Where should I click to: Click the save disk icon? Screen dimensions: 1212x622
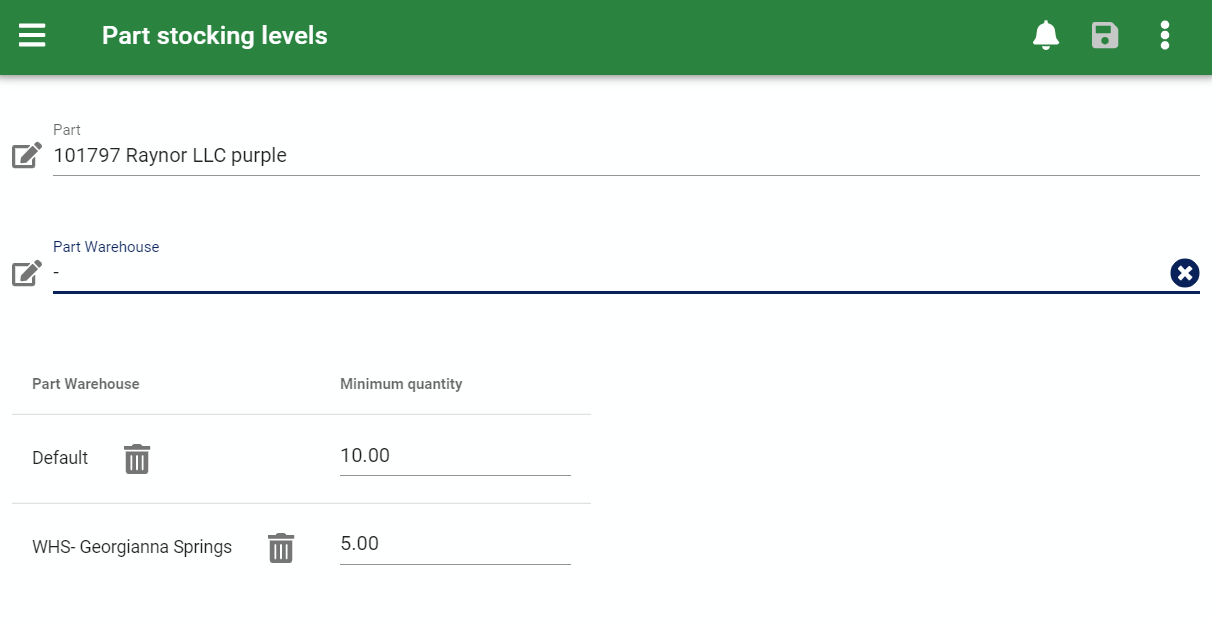1105,36
